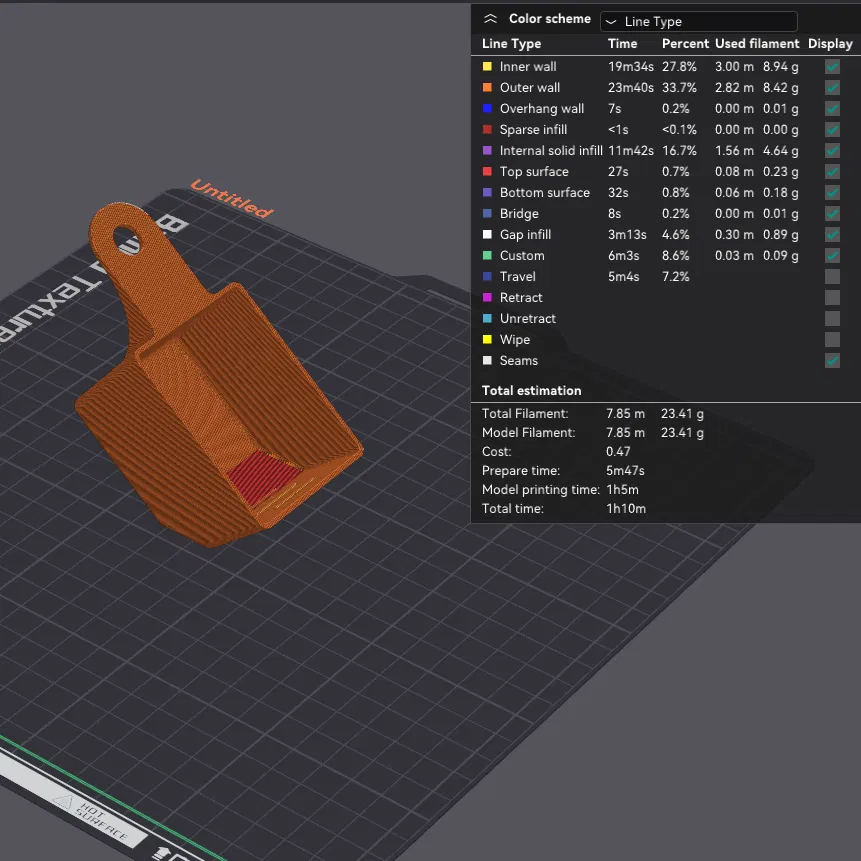This screenshot has height=861, width=861.
Task: Toggle Internal solid infill display checkbox
Action: click(832, 150)
